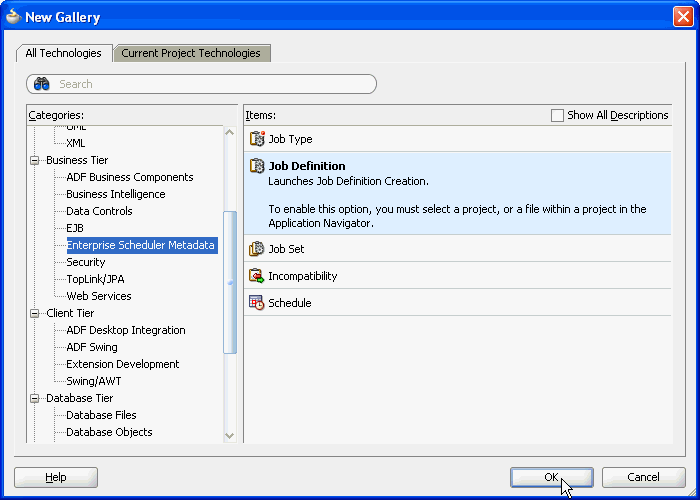700x500 pixels.
Task: Click the binoculars search icon
Action: point(42,83)
